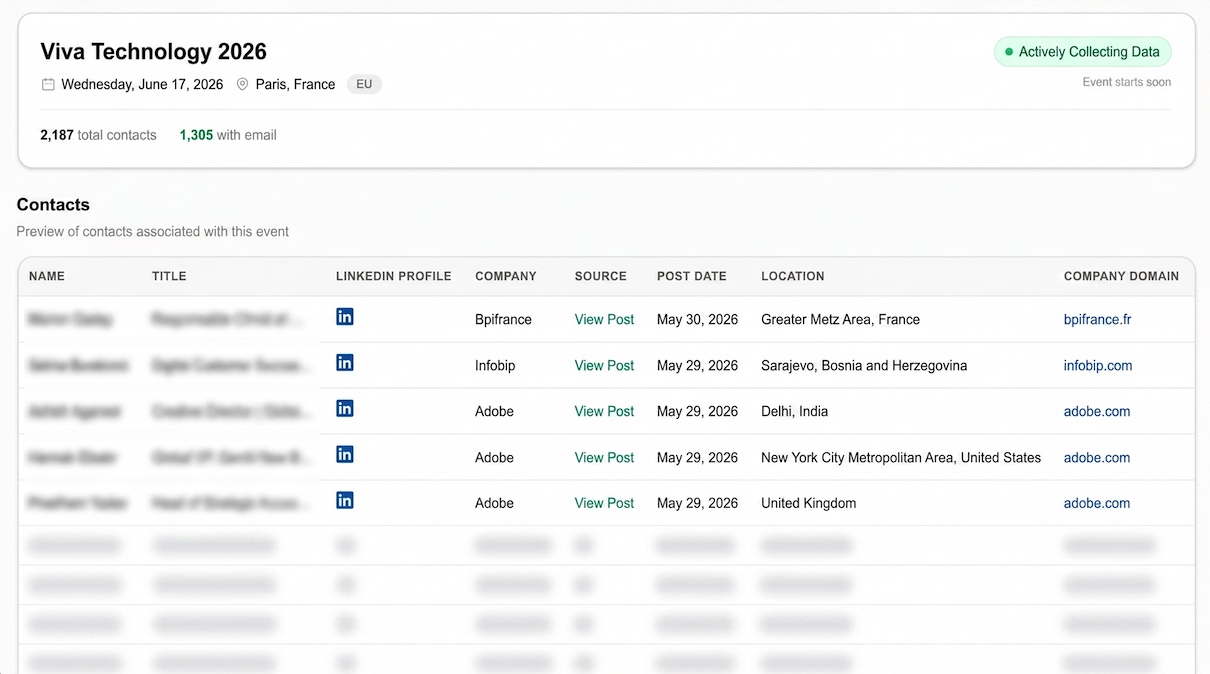View Post for the Bpifrance contact

[x=604, y=320]
